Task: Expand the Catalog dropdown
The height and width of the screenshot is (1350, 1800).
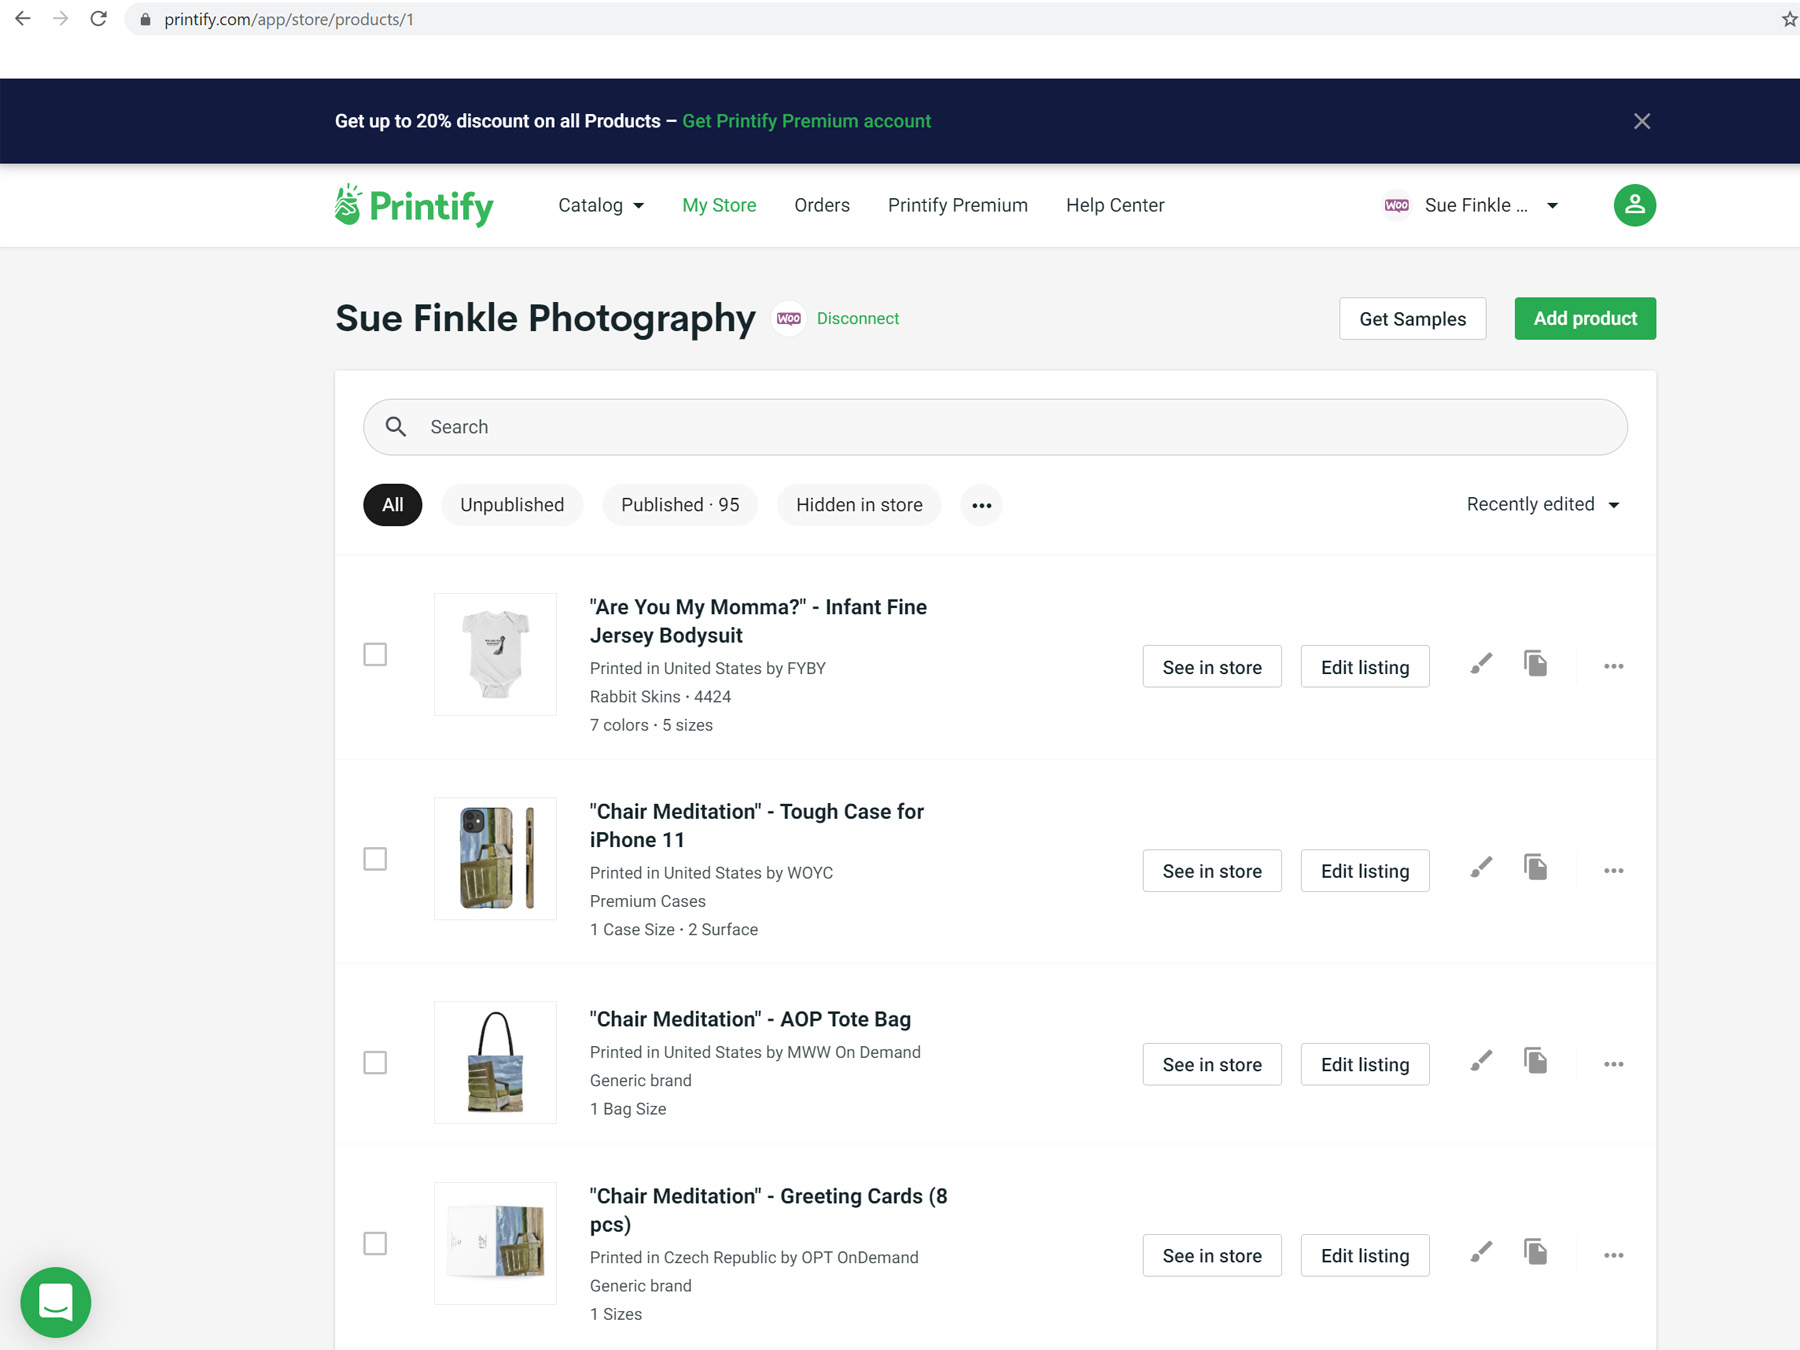Action: point(601,205)
